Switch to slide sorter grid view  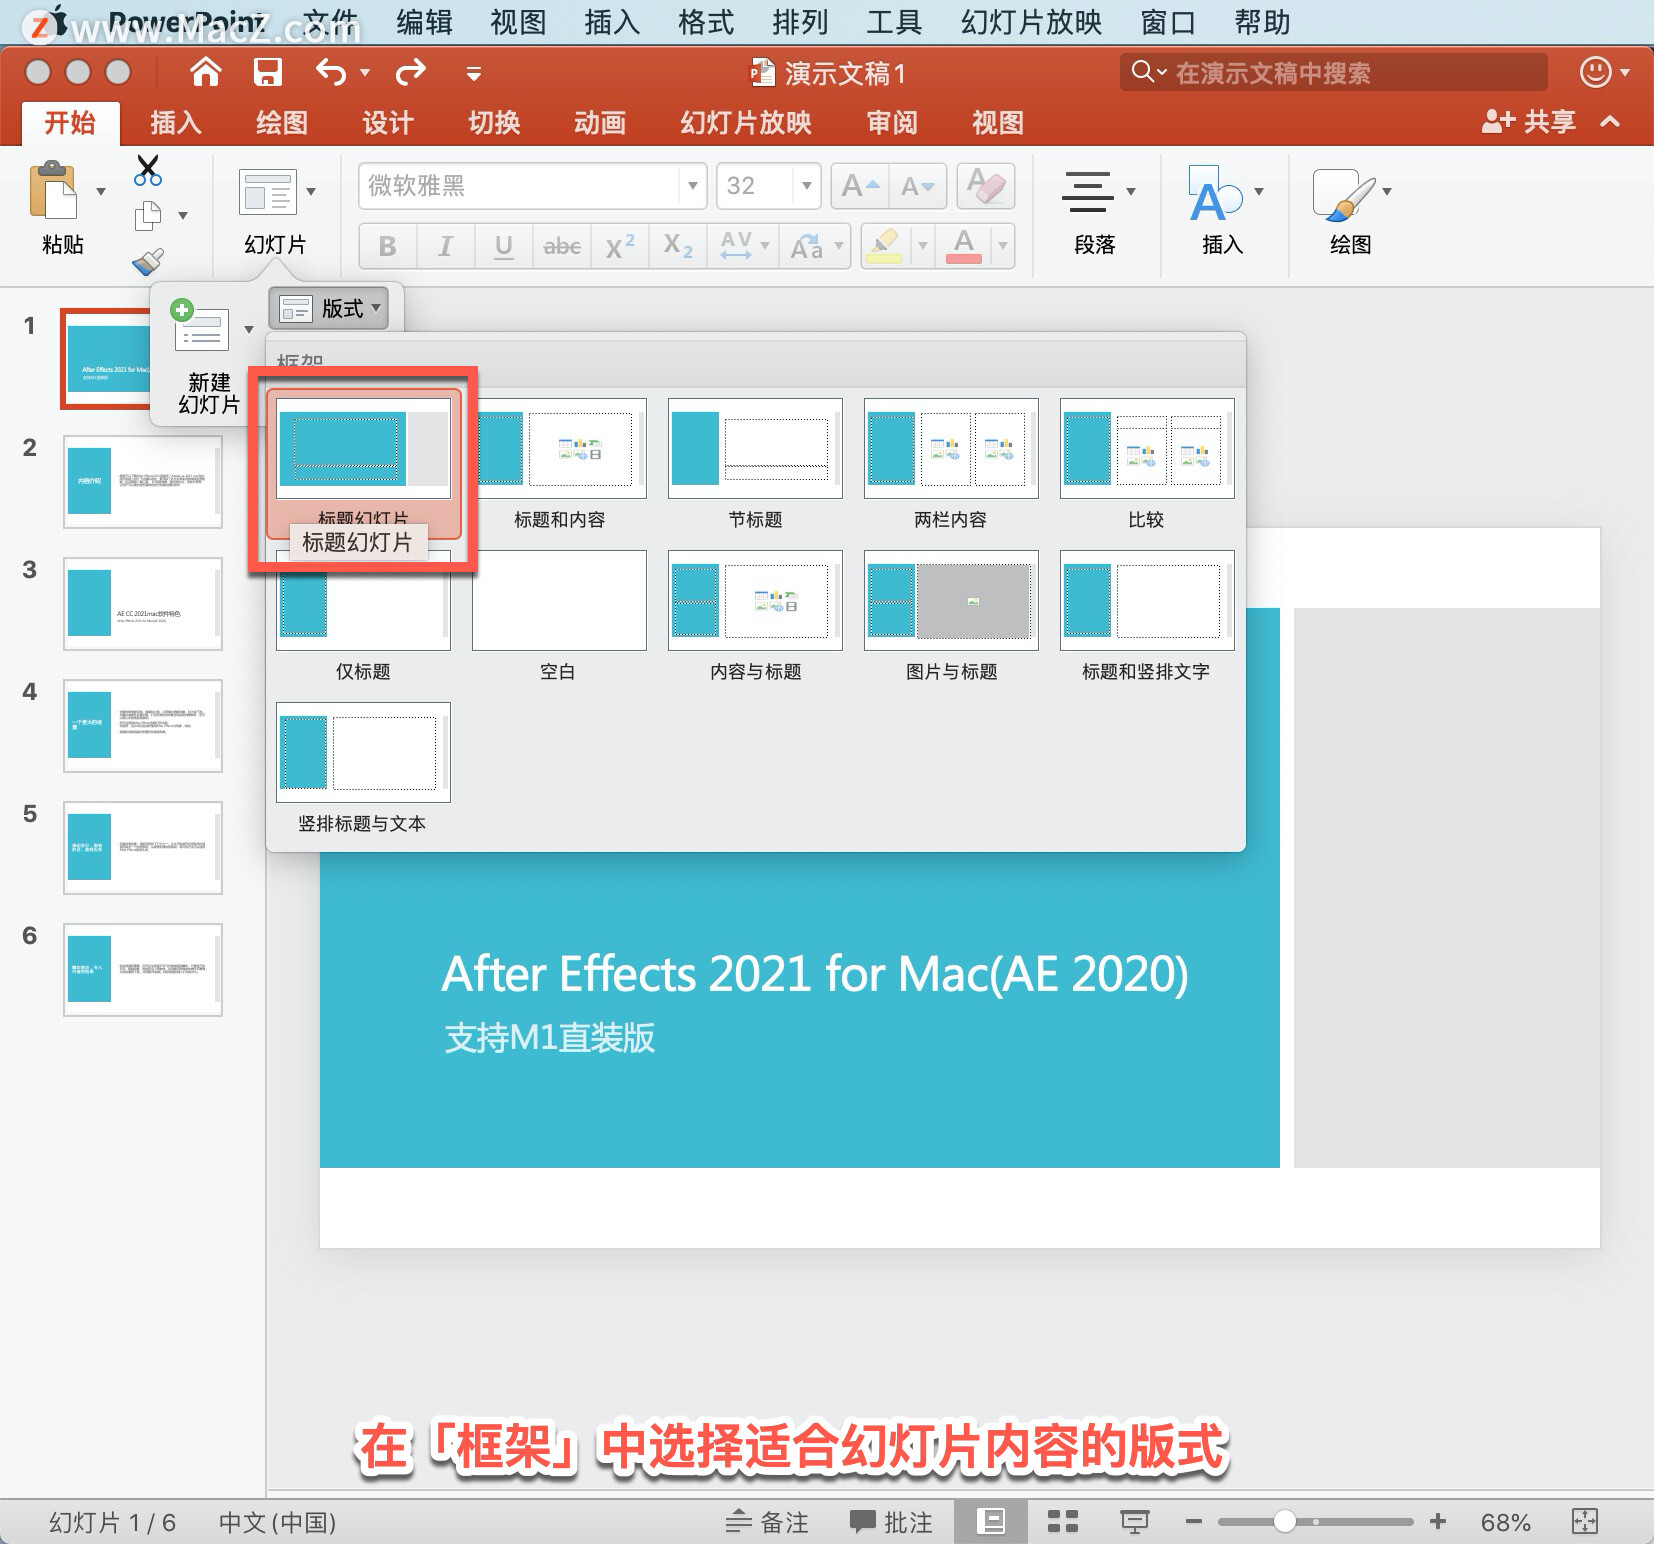click(1062, 1522)
